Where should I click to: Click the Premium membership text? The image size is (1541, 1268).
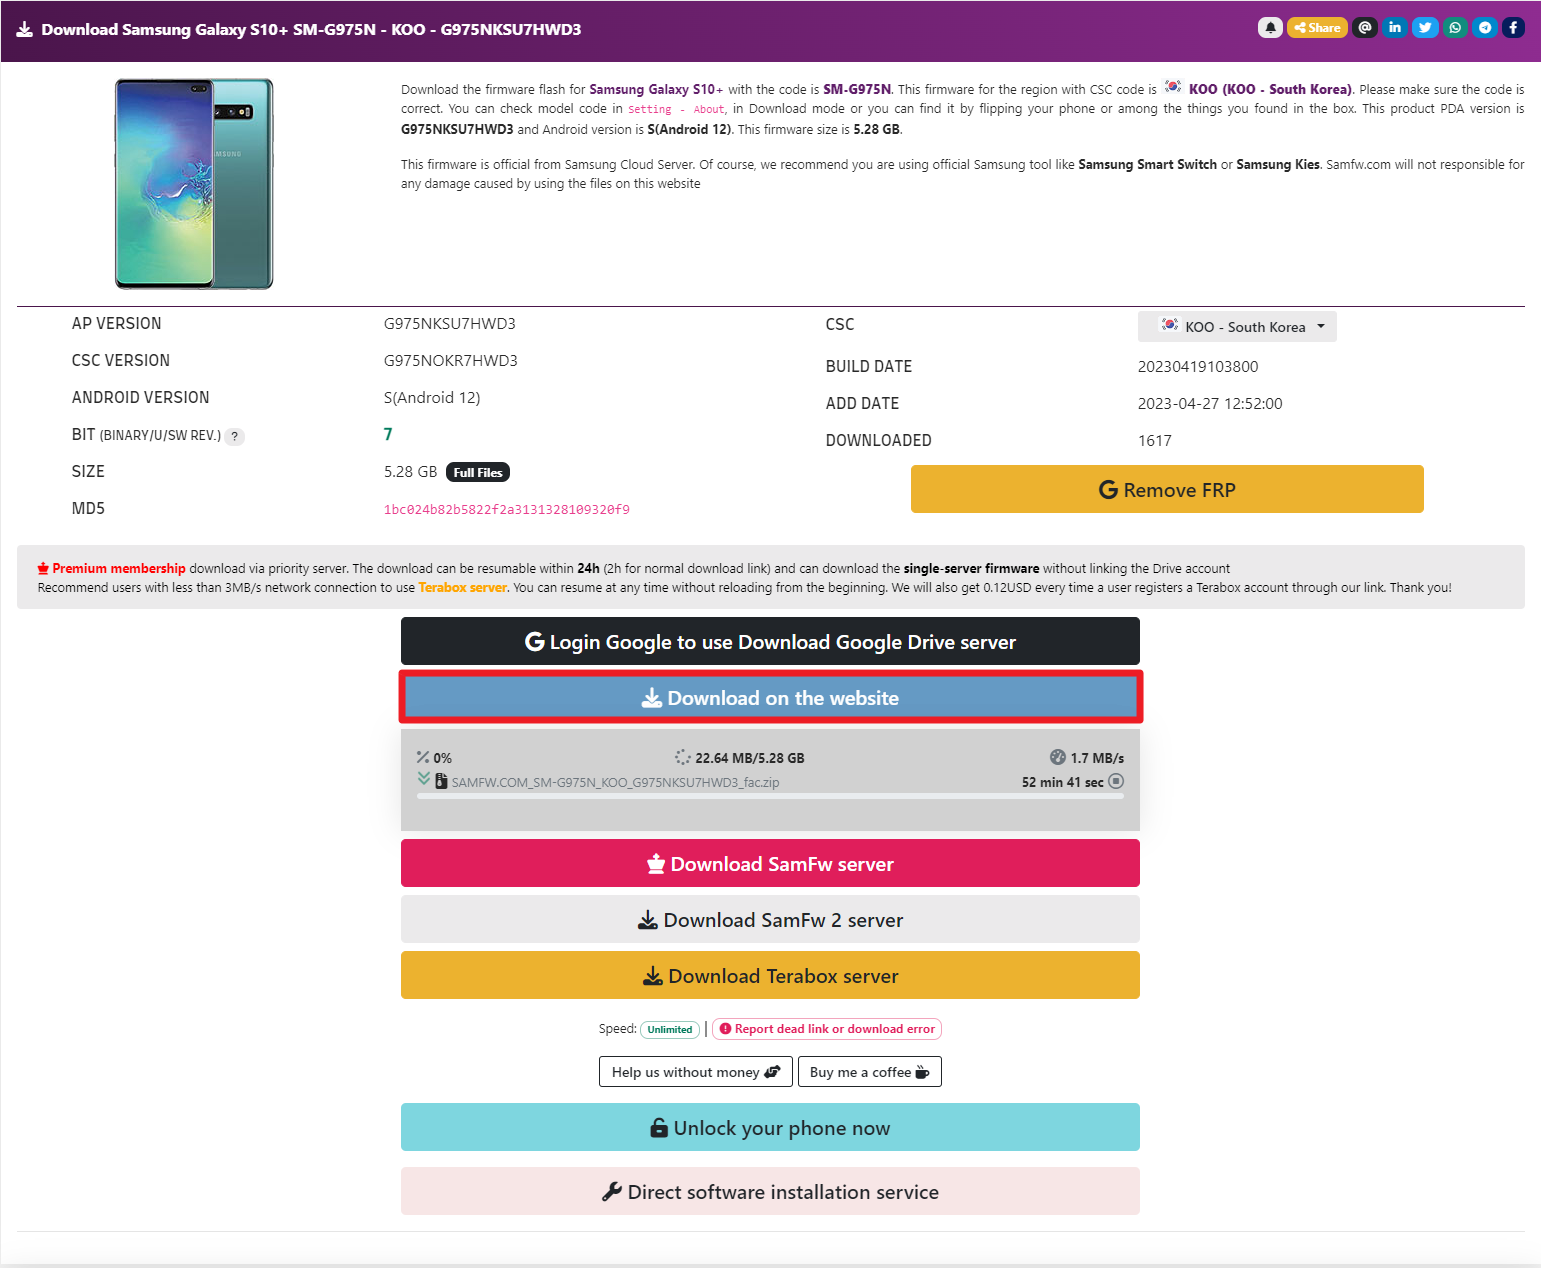pos(119,569)
